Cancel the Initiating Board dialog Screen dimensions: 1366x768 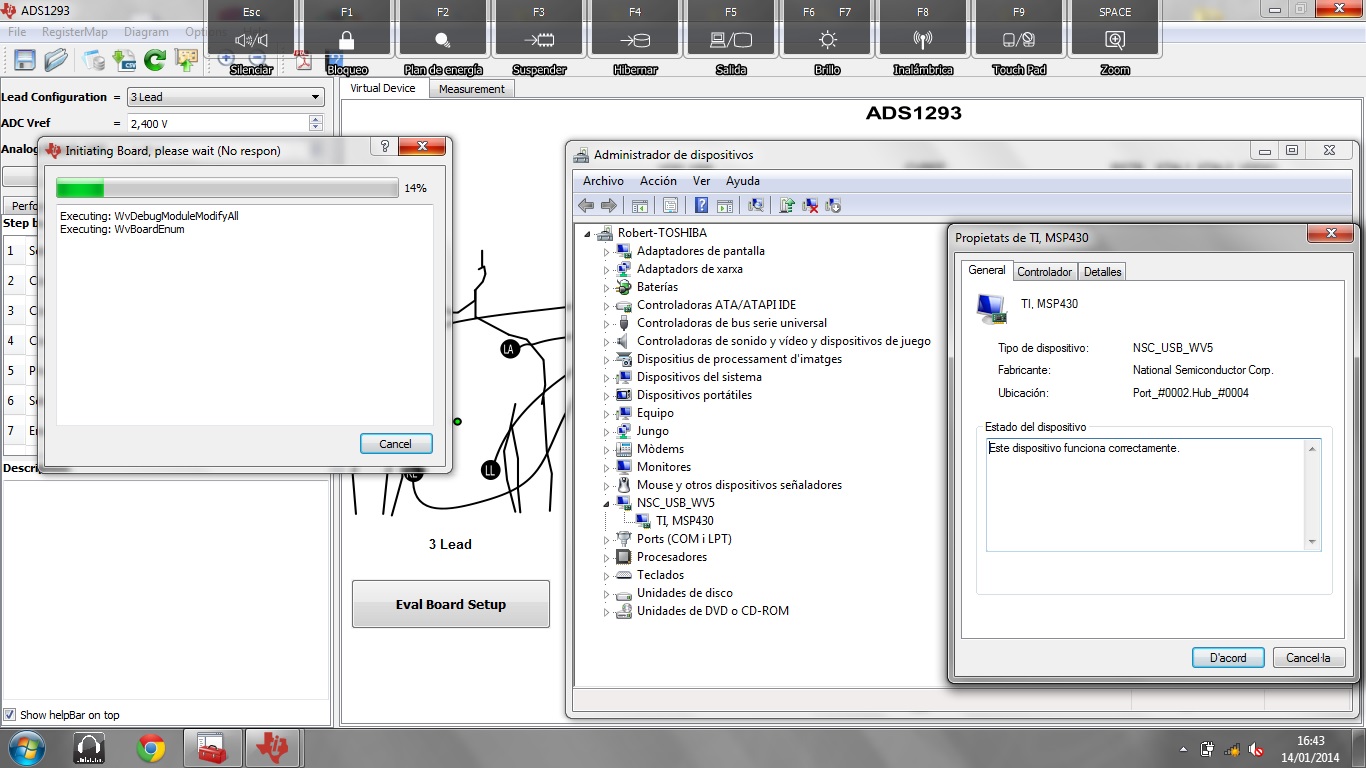(395, 444)
